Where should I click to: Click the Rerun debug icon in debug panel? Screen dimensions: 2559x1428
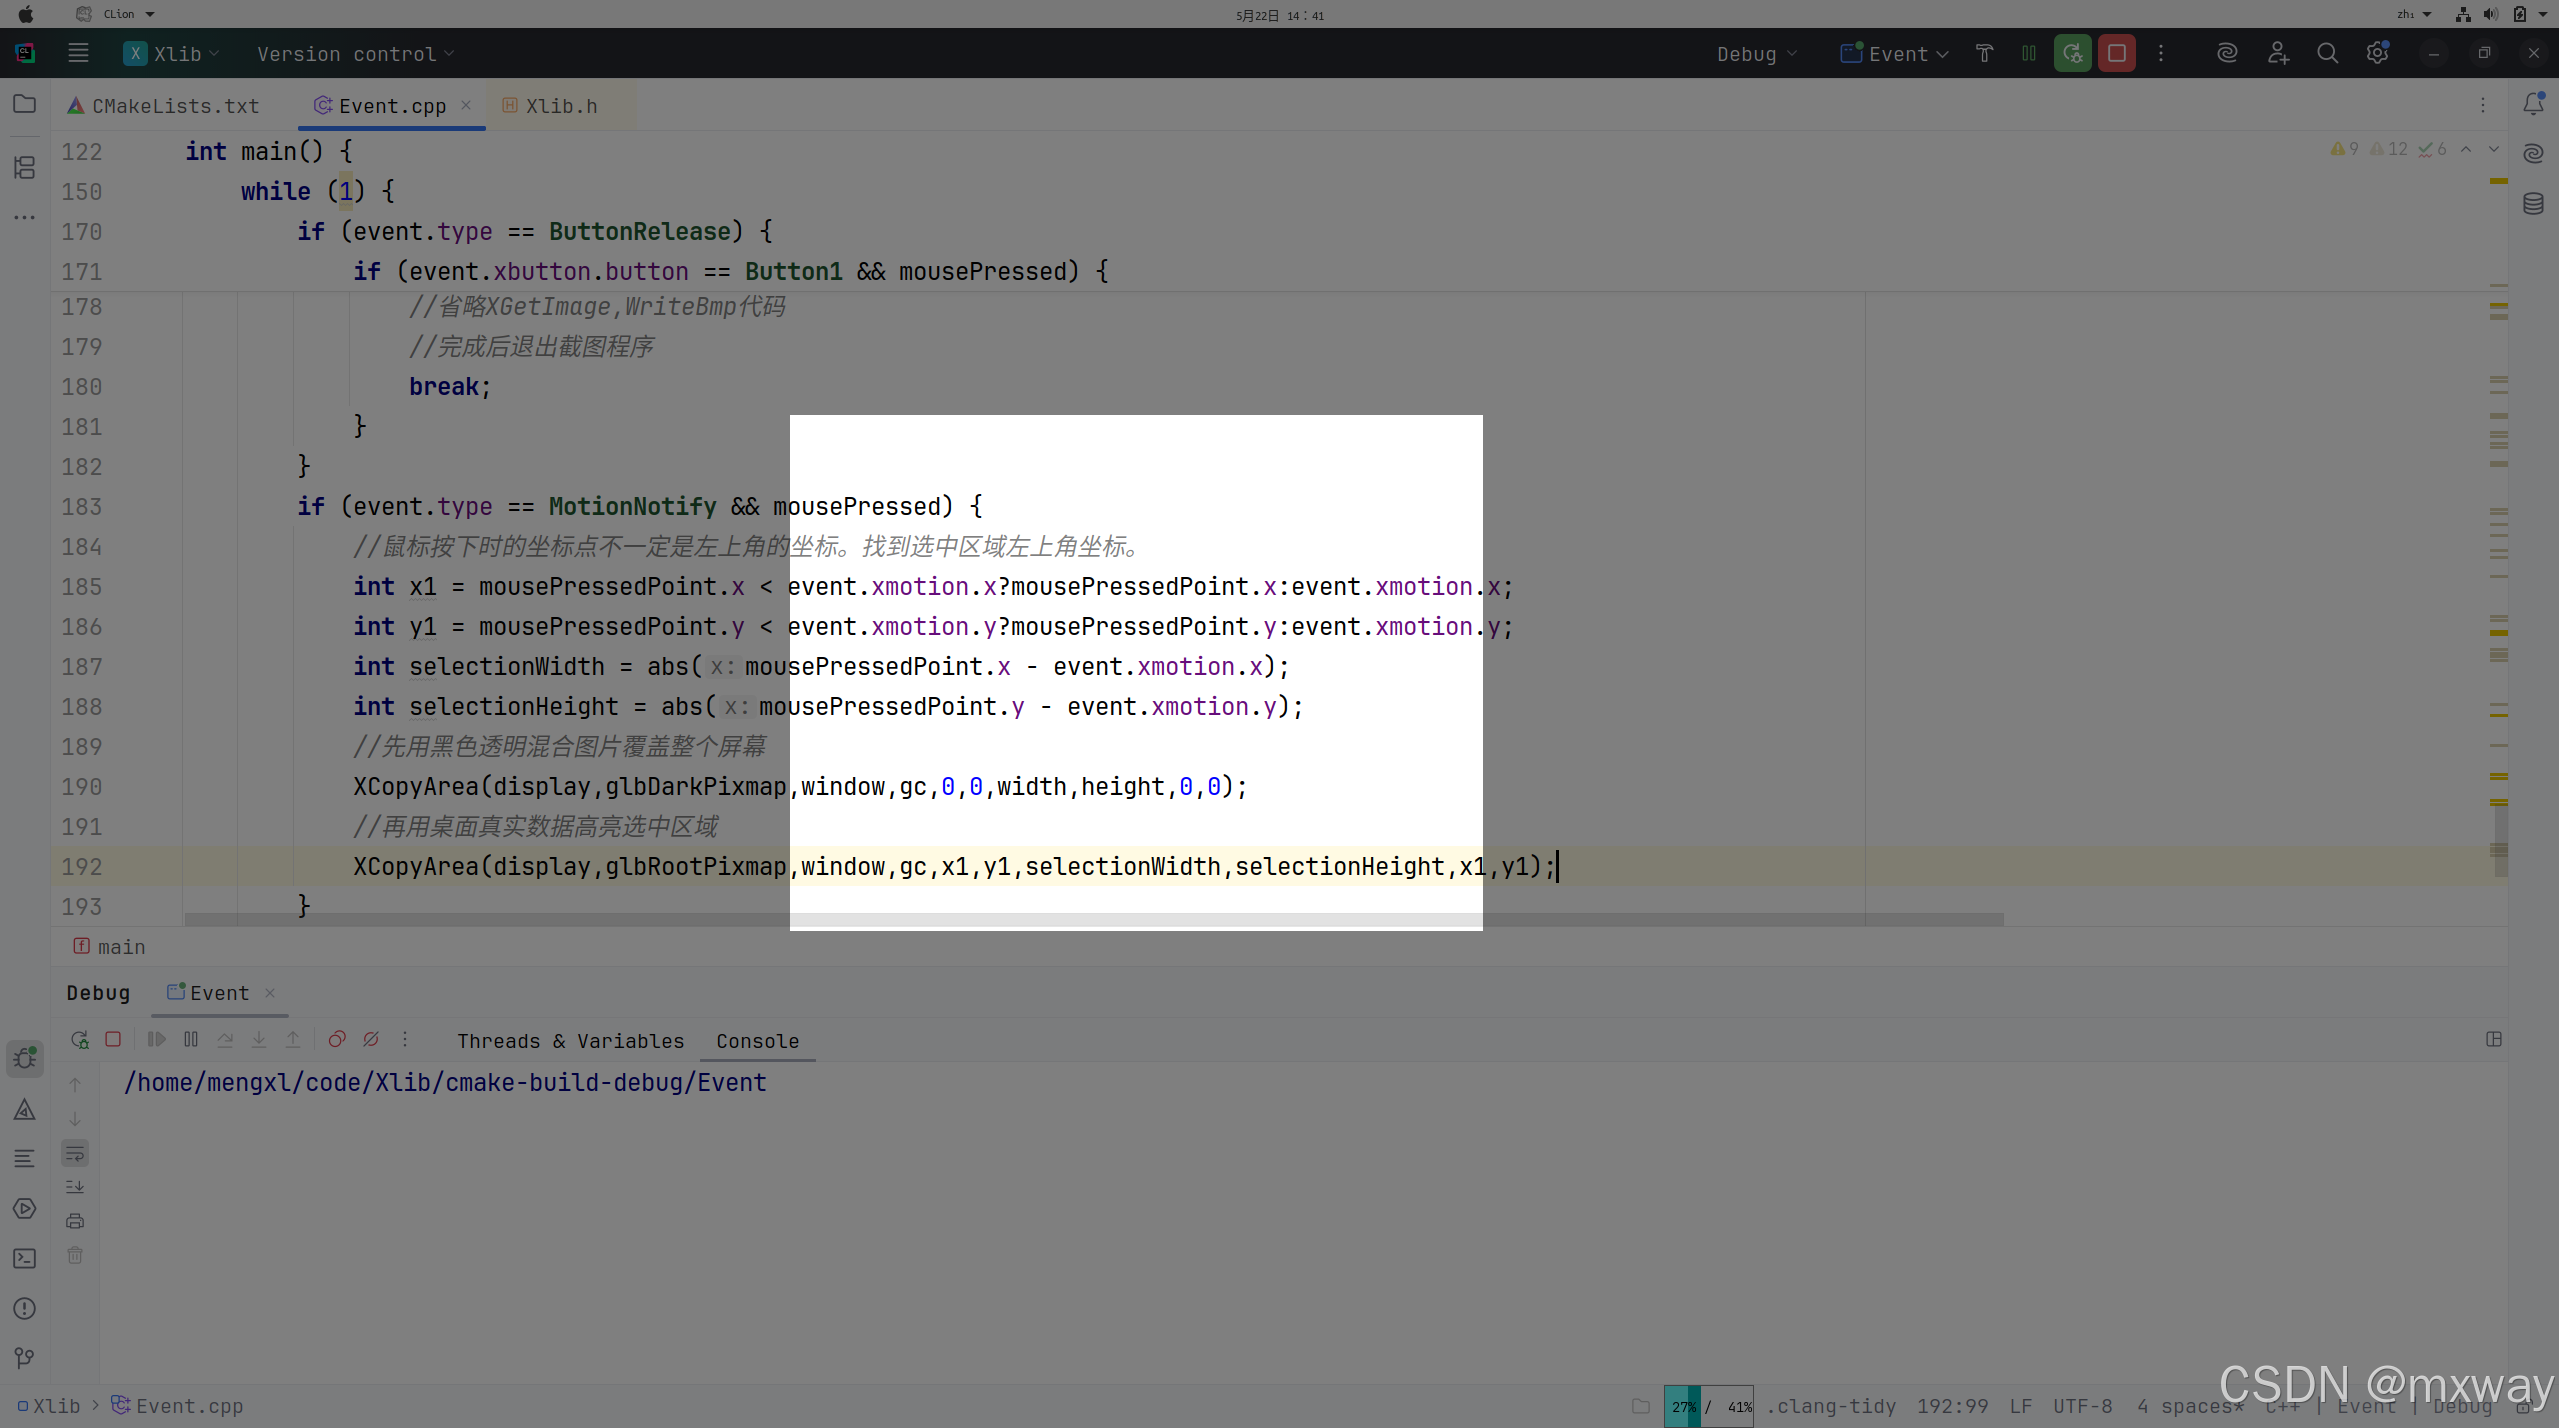[80, 1040]
